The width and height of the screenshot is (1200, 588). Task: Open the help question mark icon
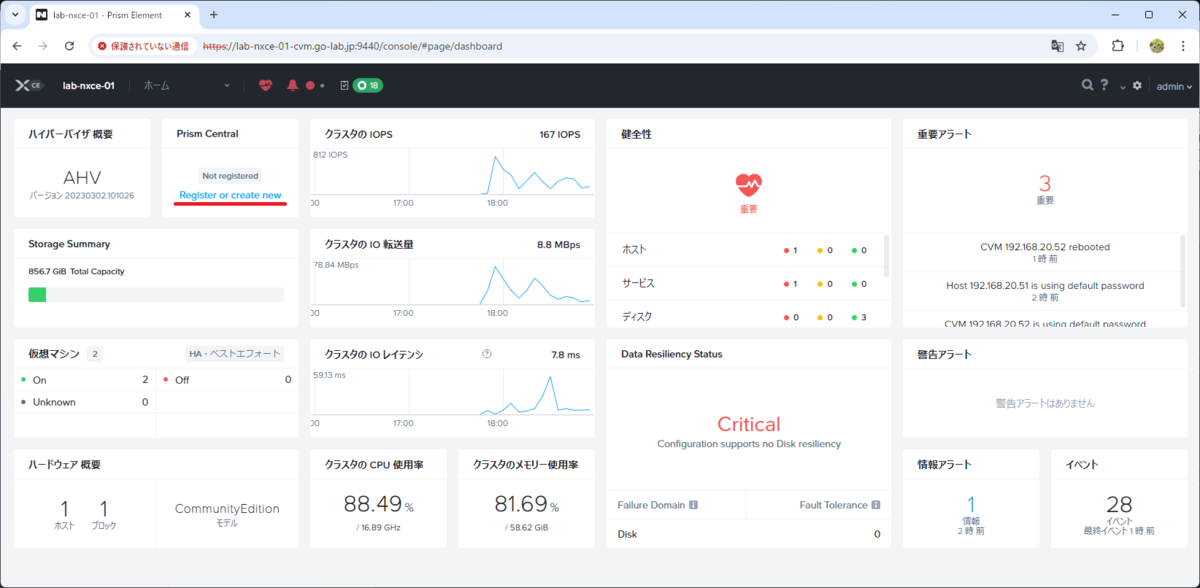tap(1105, 86)
